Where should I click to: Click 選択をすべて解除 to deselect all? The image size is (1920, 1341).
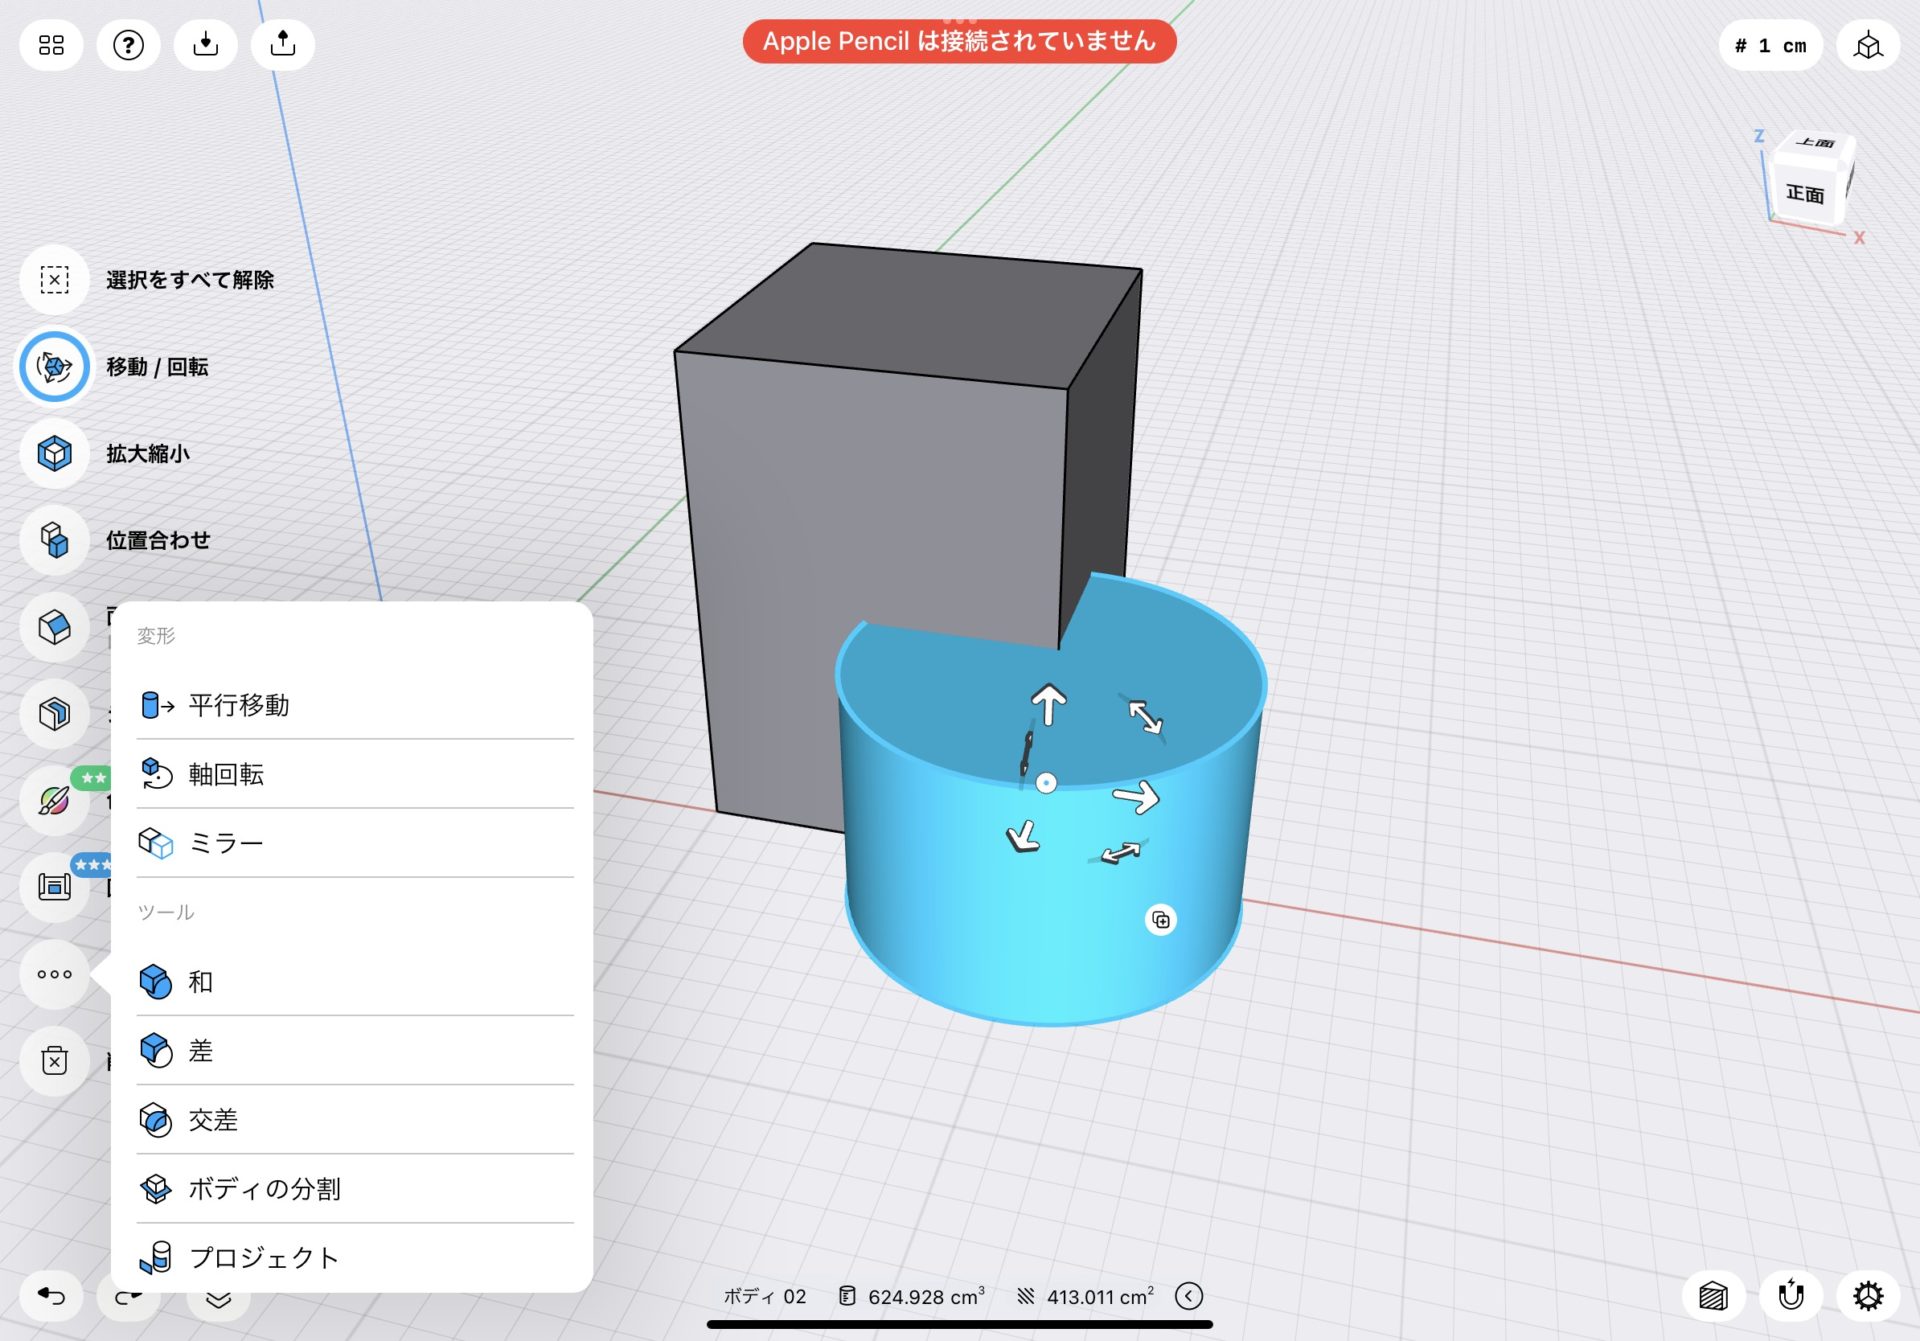pyautogui.click(x=54, y=280)
